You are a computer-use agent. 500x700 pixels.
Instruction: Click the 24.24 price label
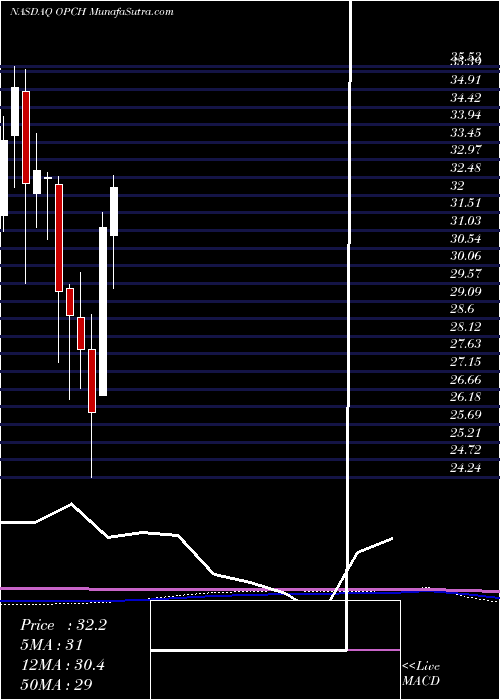(466, 467)
